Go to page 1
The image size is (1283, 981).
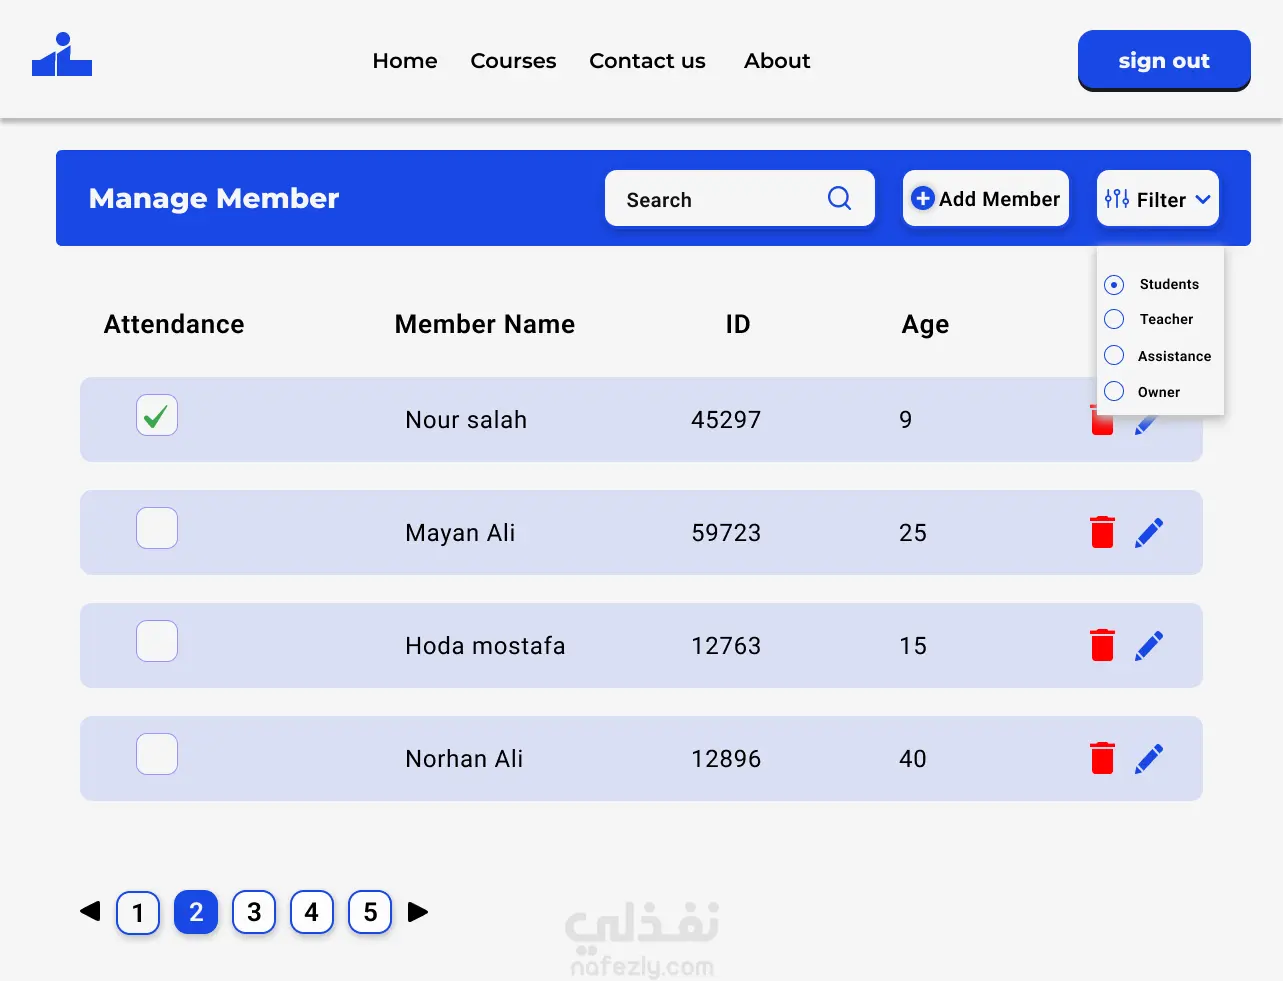pyautogui.click(x=138, y=912)
